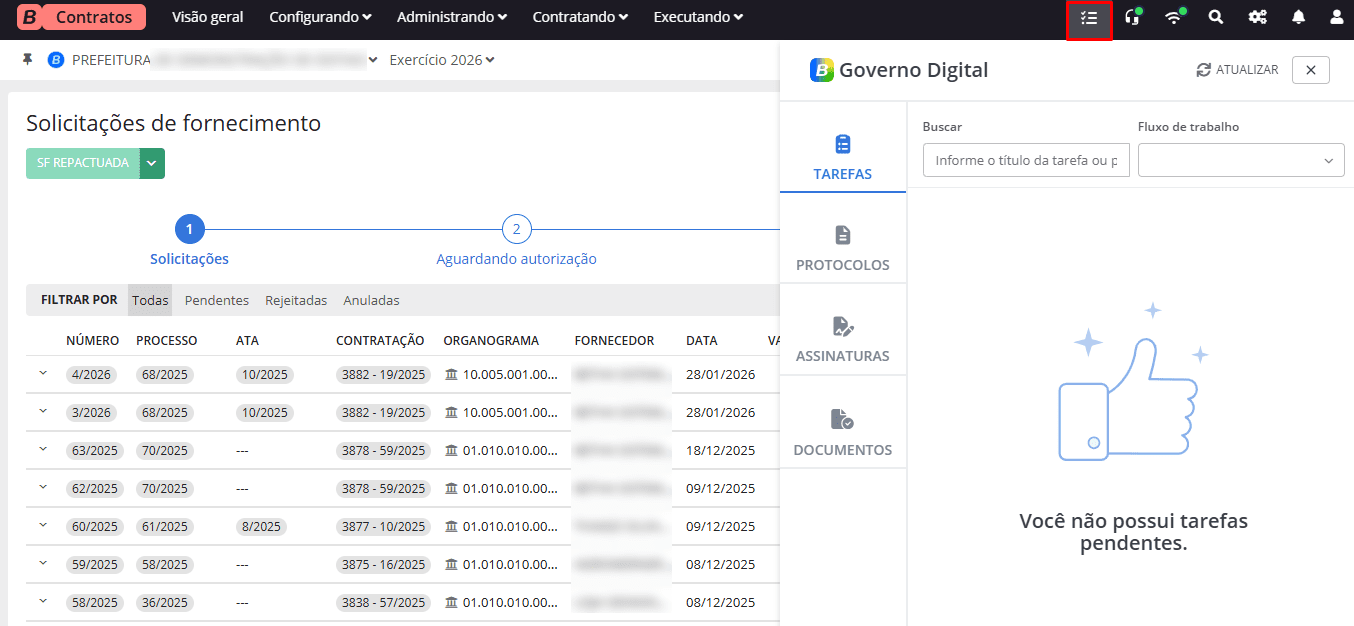Expand row for solicitation 4/2026
This screenshot has height=626, width=1354.
43,374
